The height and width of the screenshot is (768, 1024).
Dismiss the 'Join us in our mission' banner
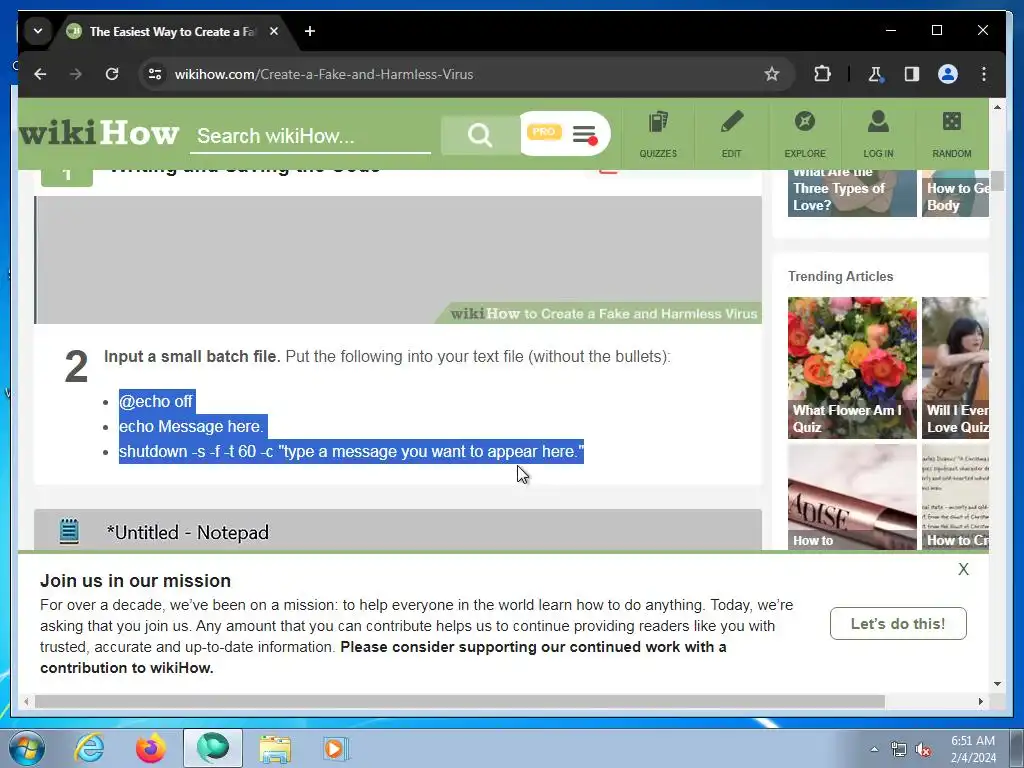pos(963,569)
